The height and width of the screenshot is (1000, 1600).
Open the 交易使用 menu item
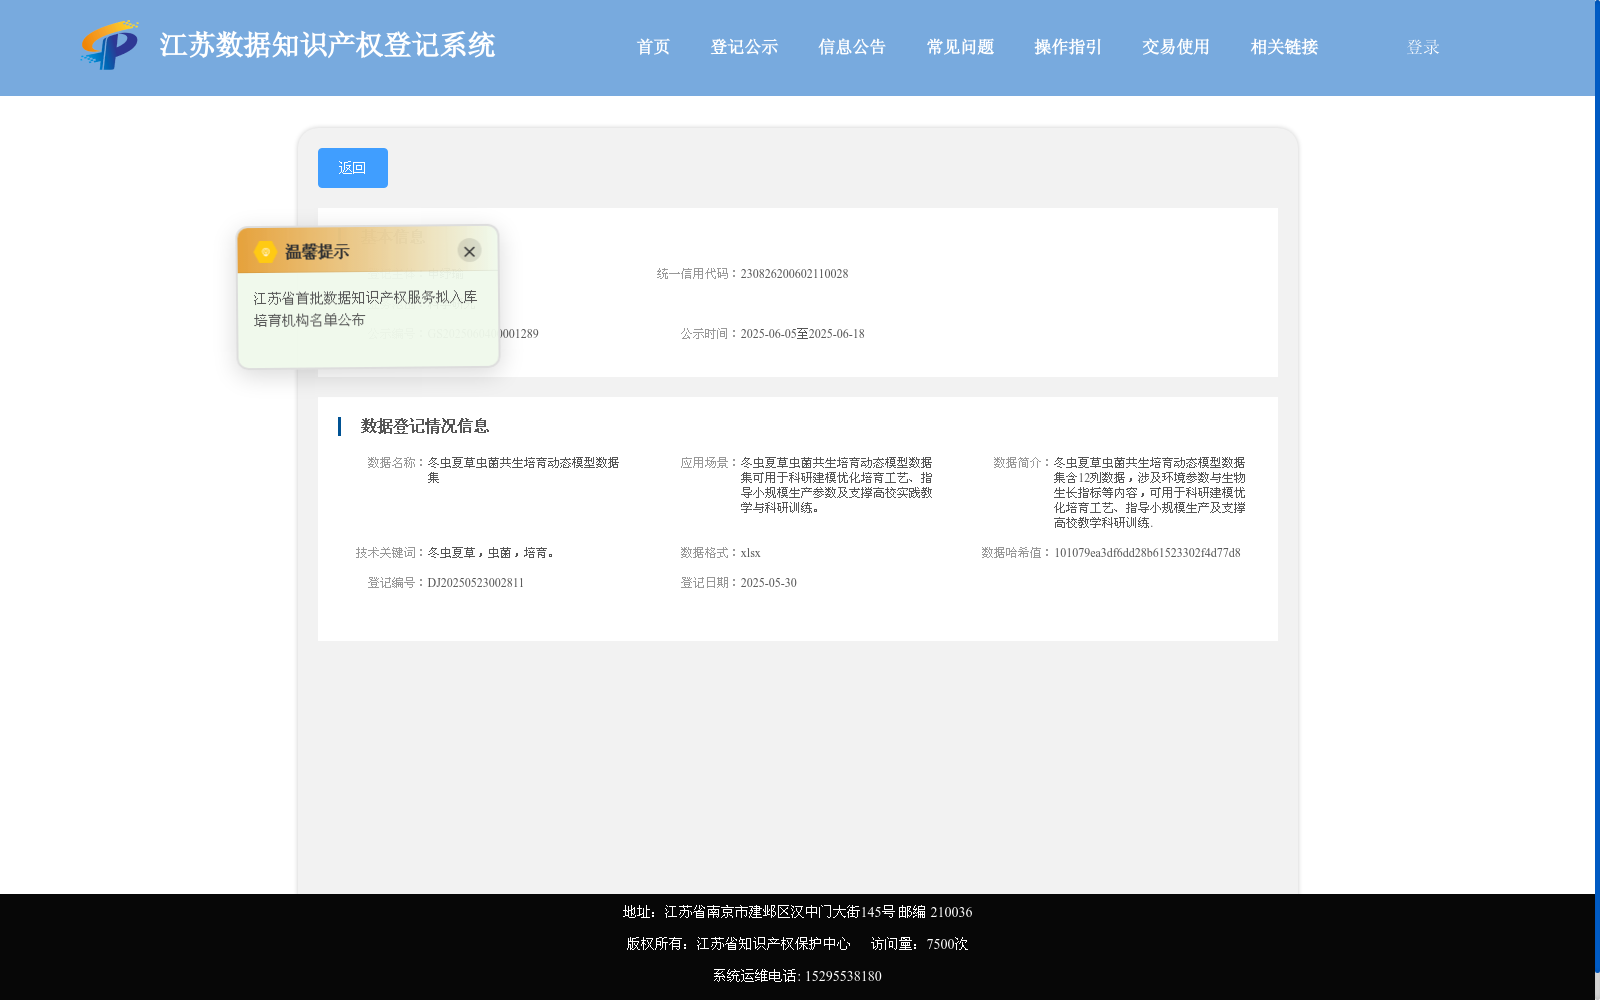tap(1176, 47)
